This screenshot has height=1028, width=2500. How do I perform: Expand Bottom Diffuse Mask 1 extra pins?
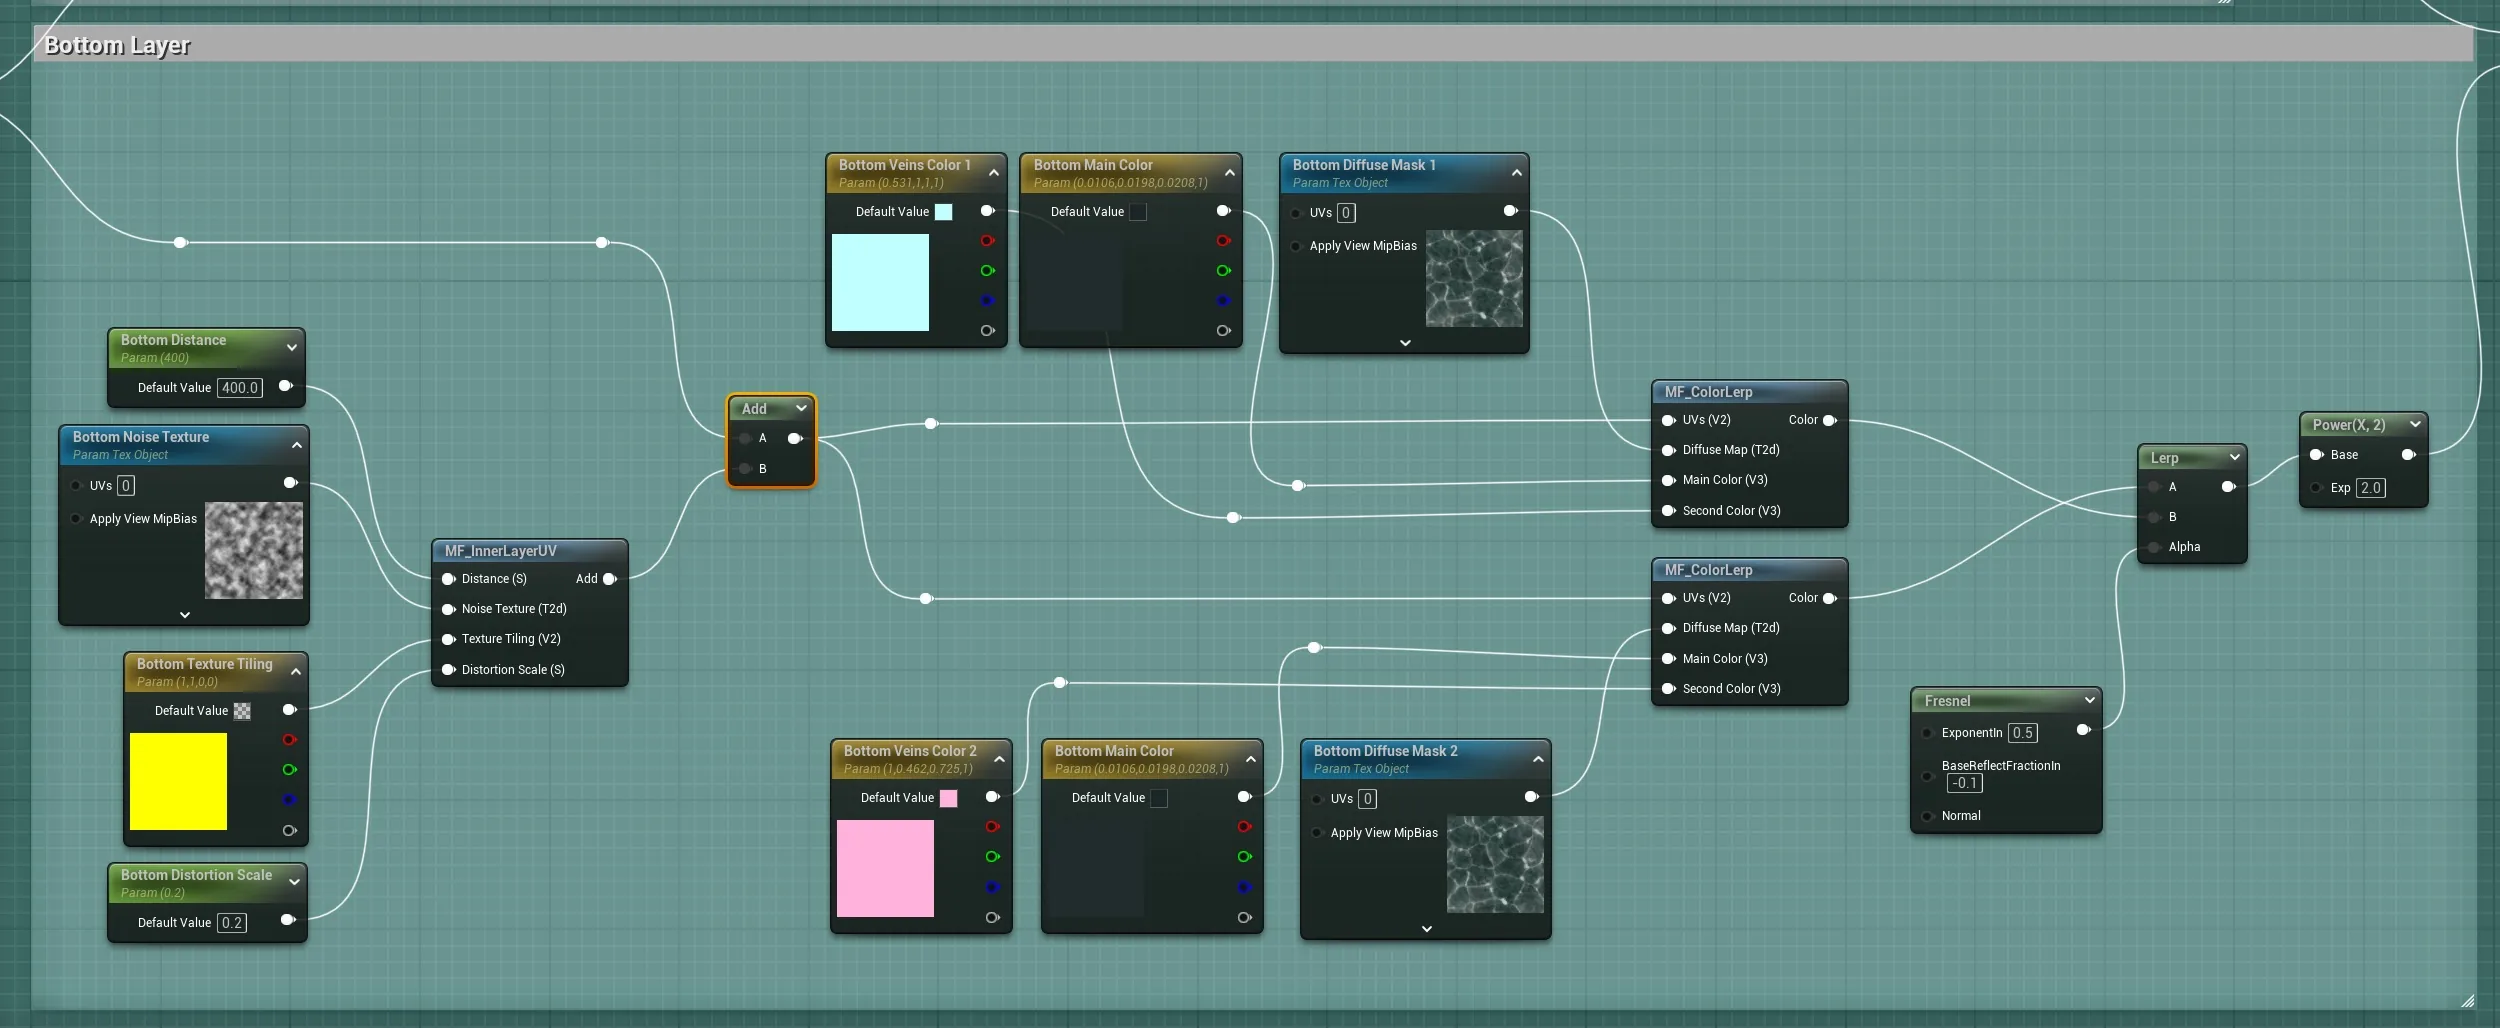click(1405, 342)
